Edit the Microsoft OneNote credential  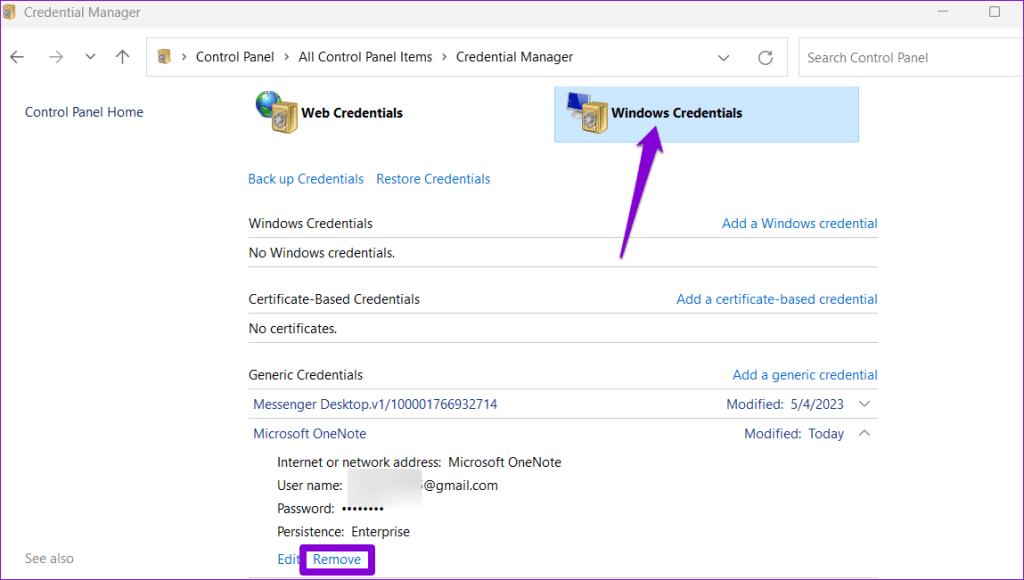coord(287,559)
